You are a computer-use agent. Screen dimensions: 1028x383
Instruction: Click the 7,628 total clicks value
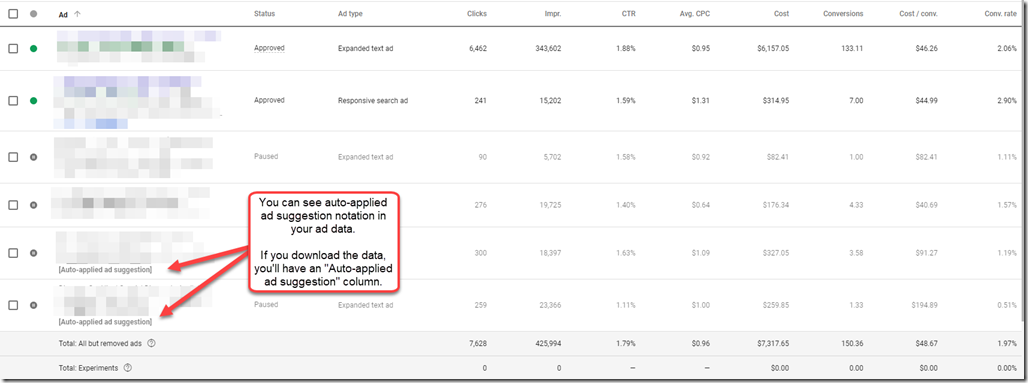[x=477, y=343]
